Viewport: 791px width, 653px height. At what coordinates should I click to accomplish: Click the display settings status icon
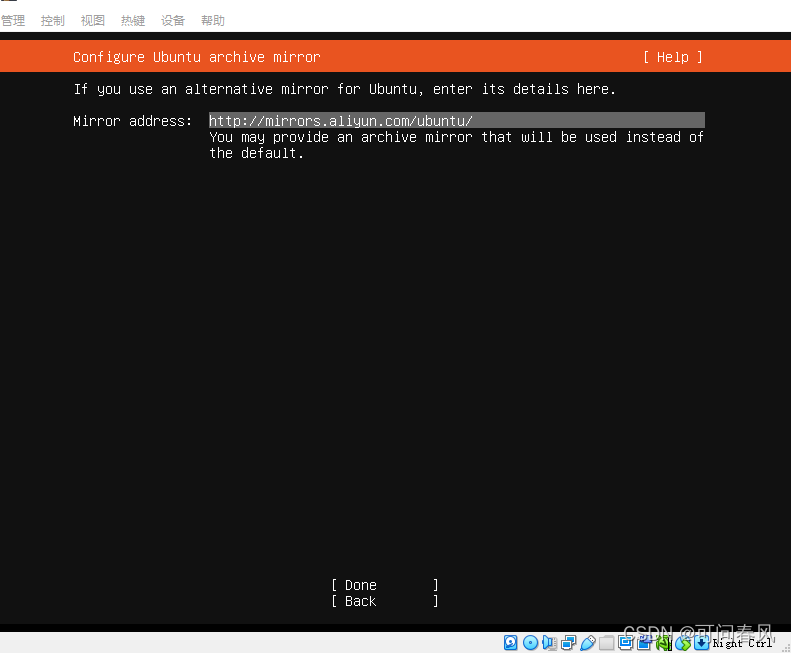[626, 642]
